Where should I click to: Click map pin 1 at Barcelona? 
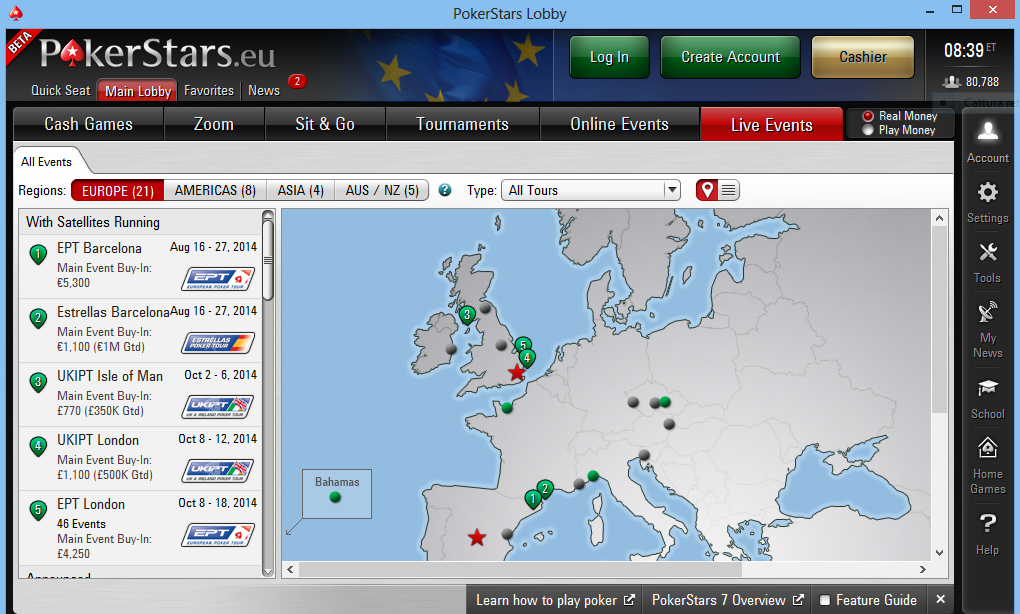coord(533,500)
